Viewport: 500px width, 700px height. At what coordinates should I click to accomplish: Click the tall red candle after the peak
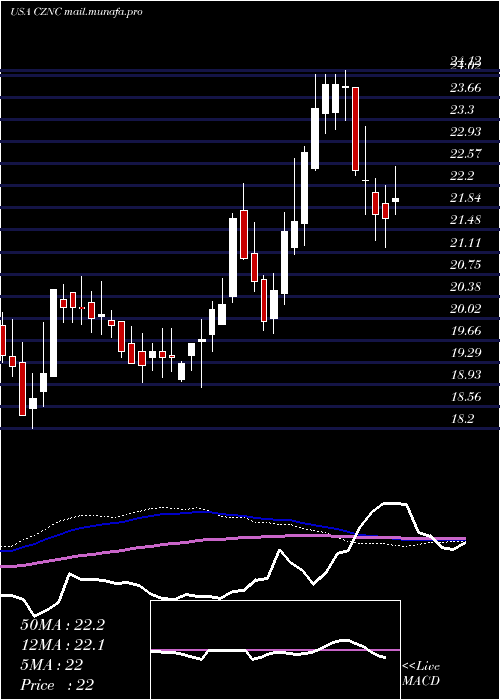pyautogui.click(x=355, y=129)
